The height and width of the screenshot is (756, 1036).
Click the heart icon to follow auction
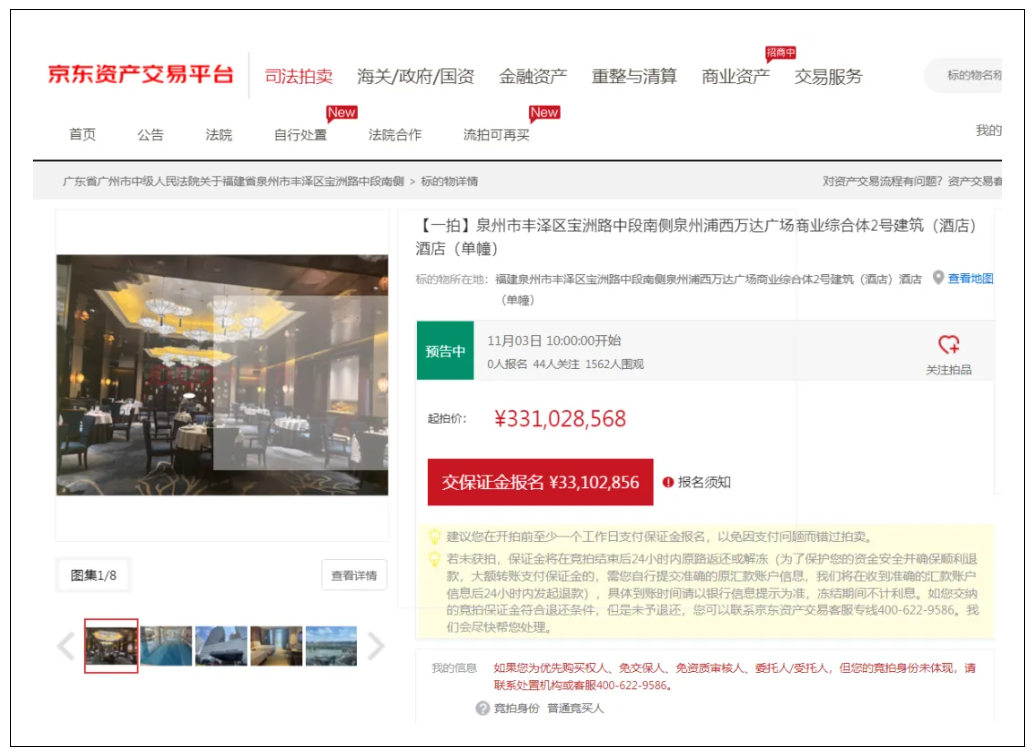(948, 345)
